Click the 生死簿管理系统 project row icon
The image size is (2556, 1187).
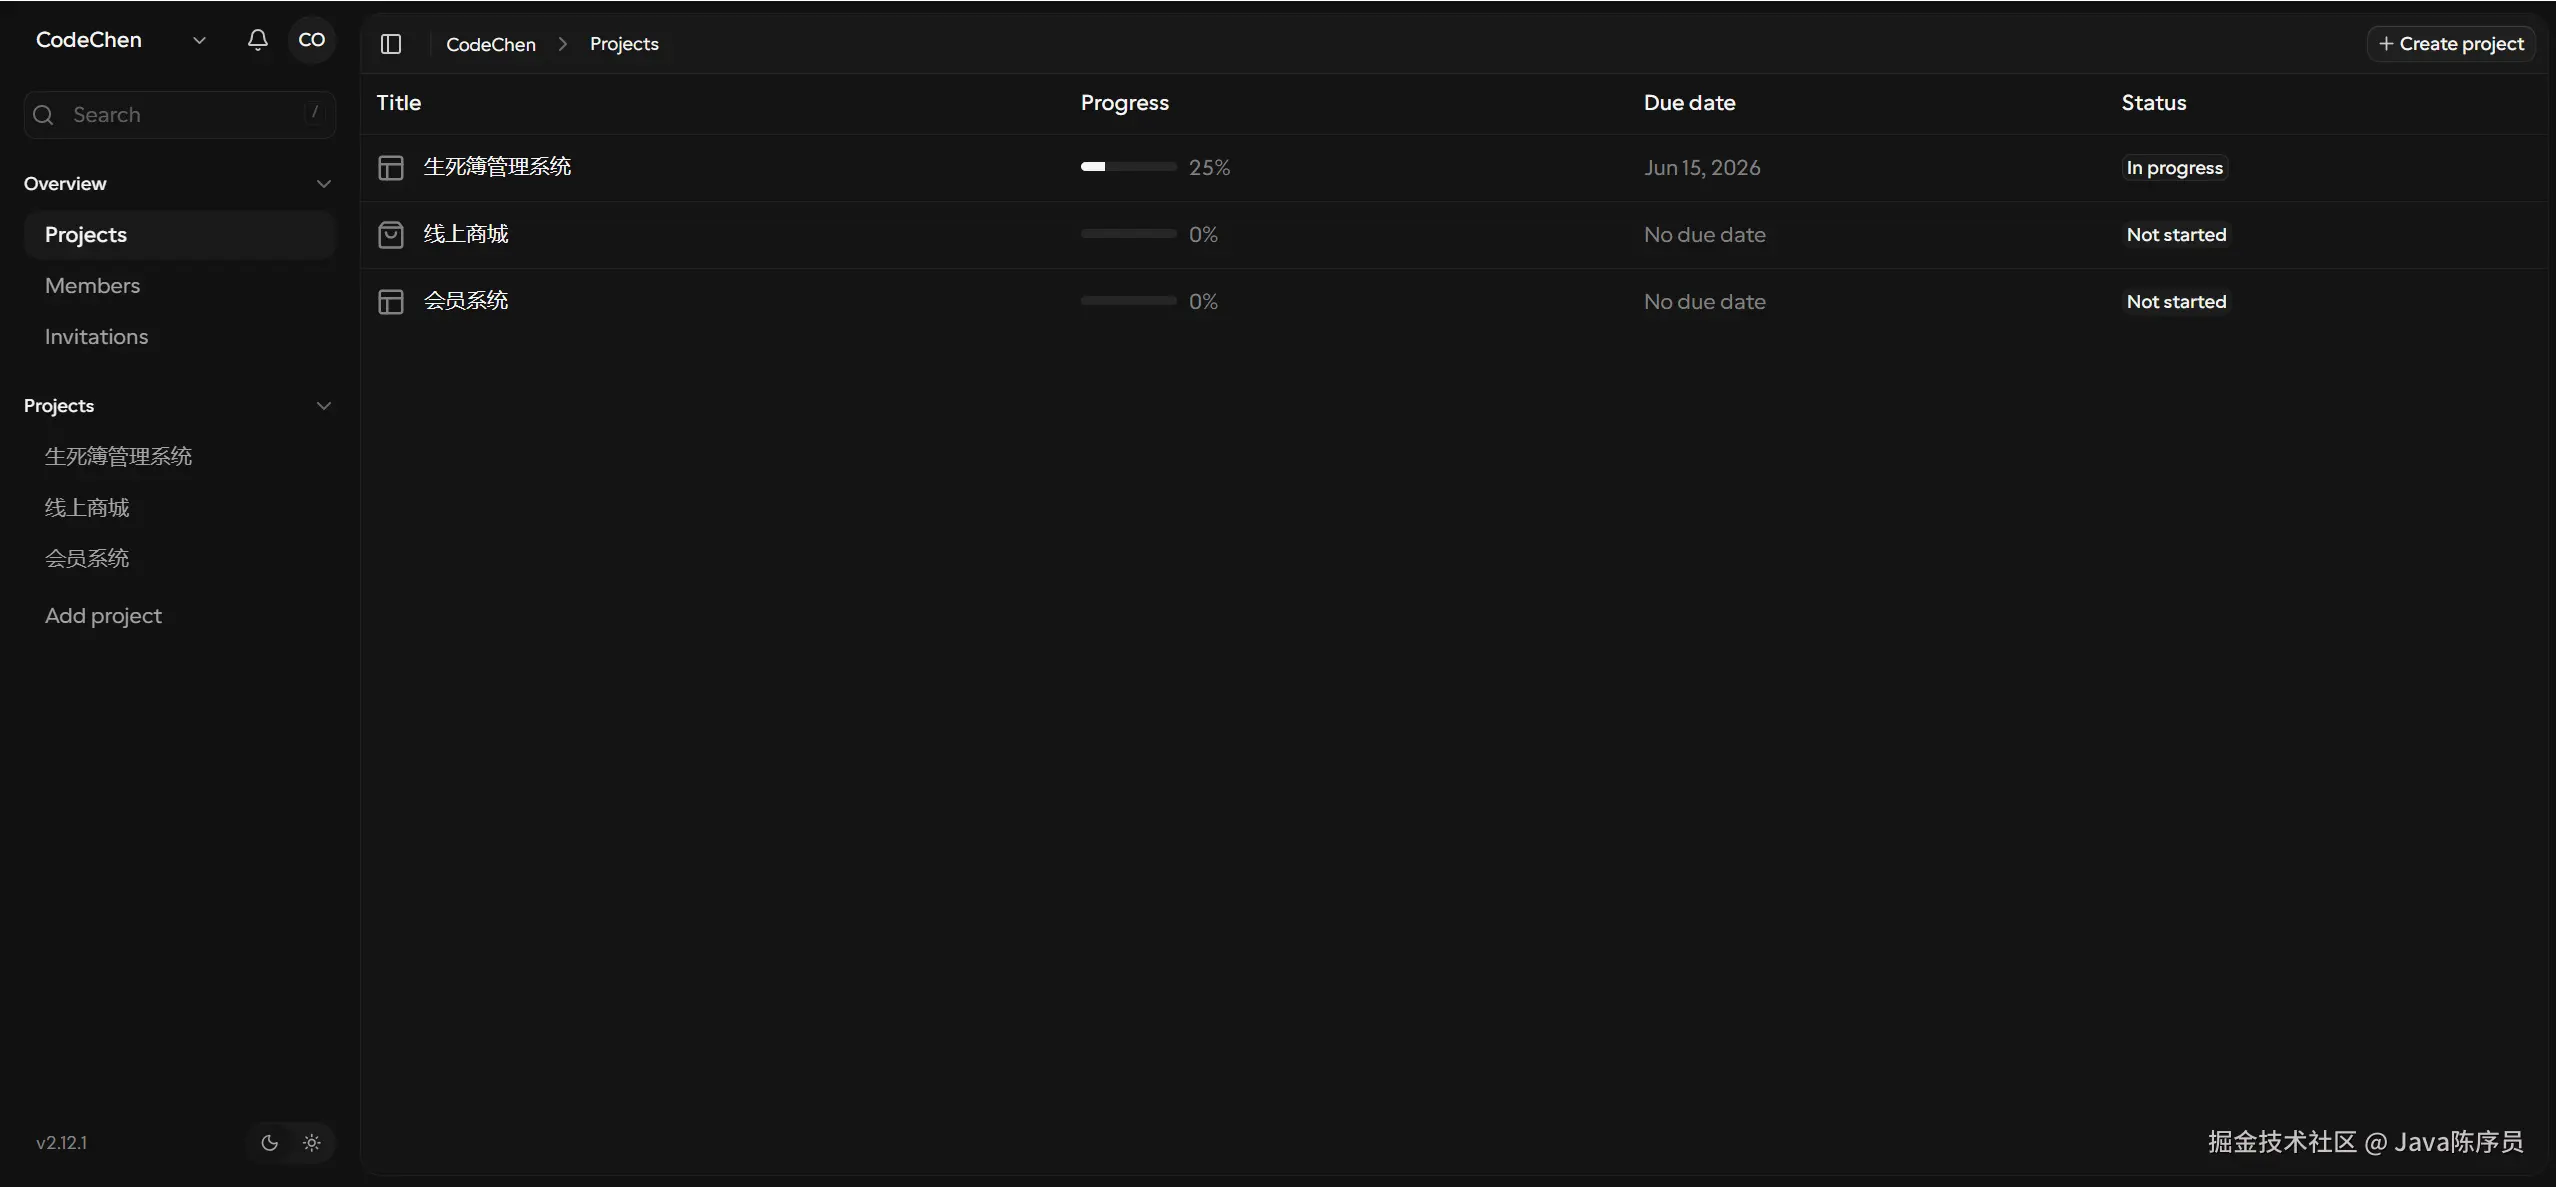click(x=391, y=167)
